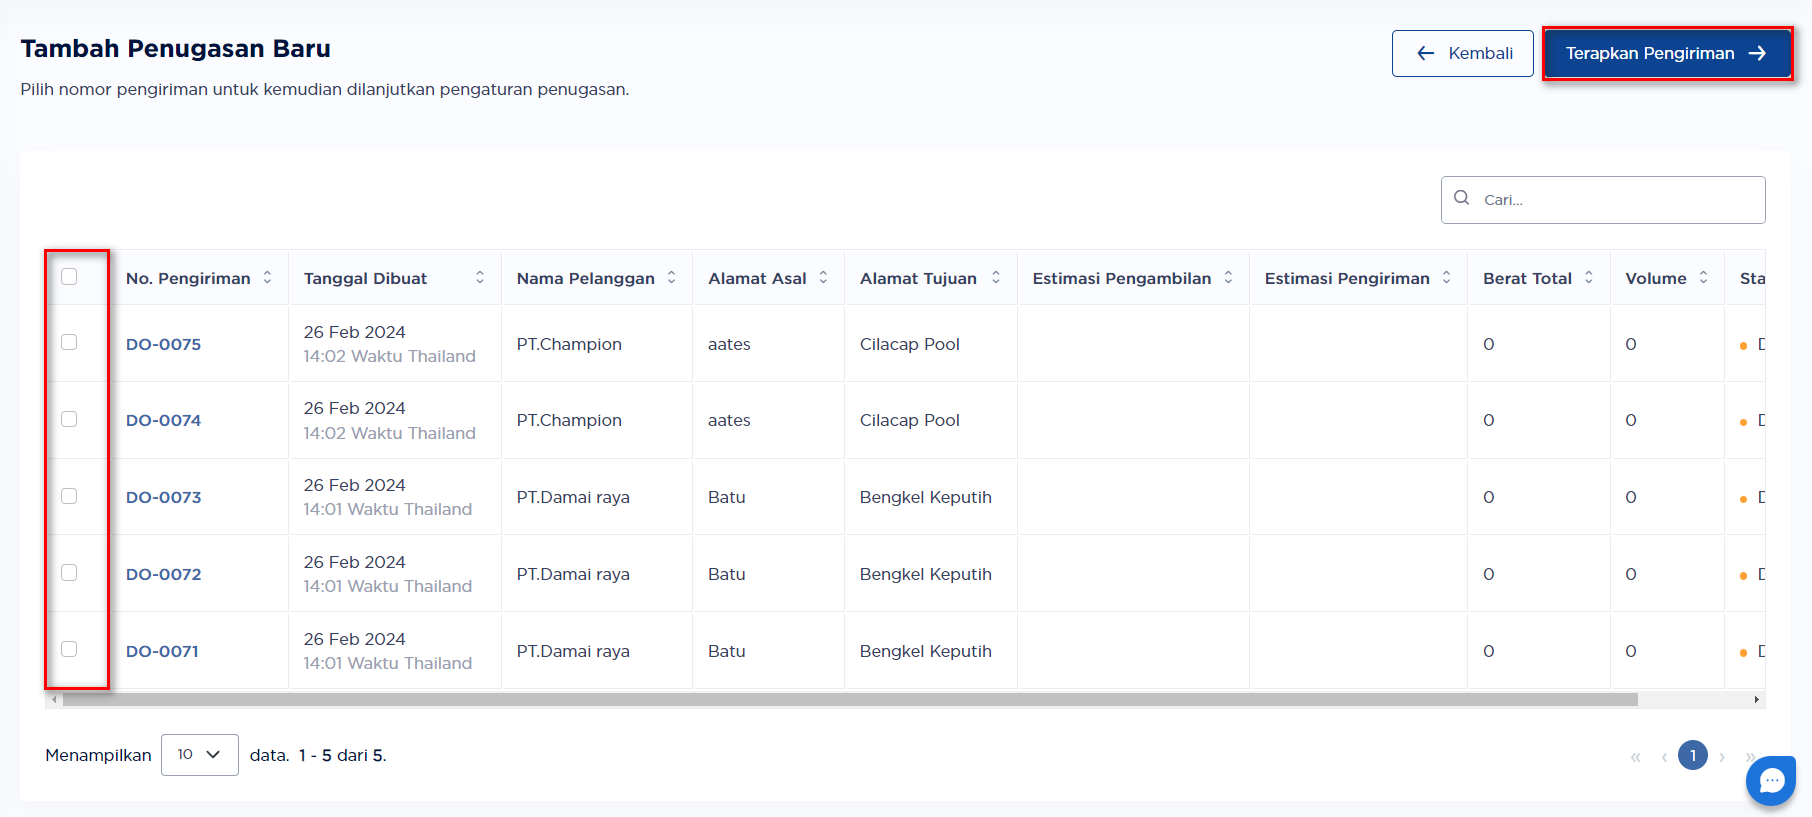Click the Kembali back button
The width and height of the screenshot is (1812, 817).
[x=1462, y=53]
